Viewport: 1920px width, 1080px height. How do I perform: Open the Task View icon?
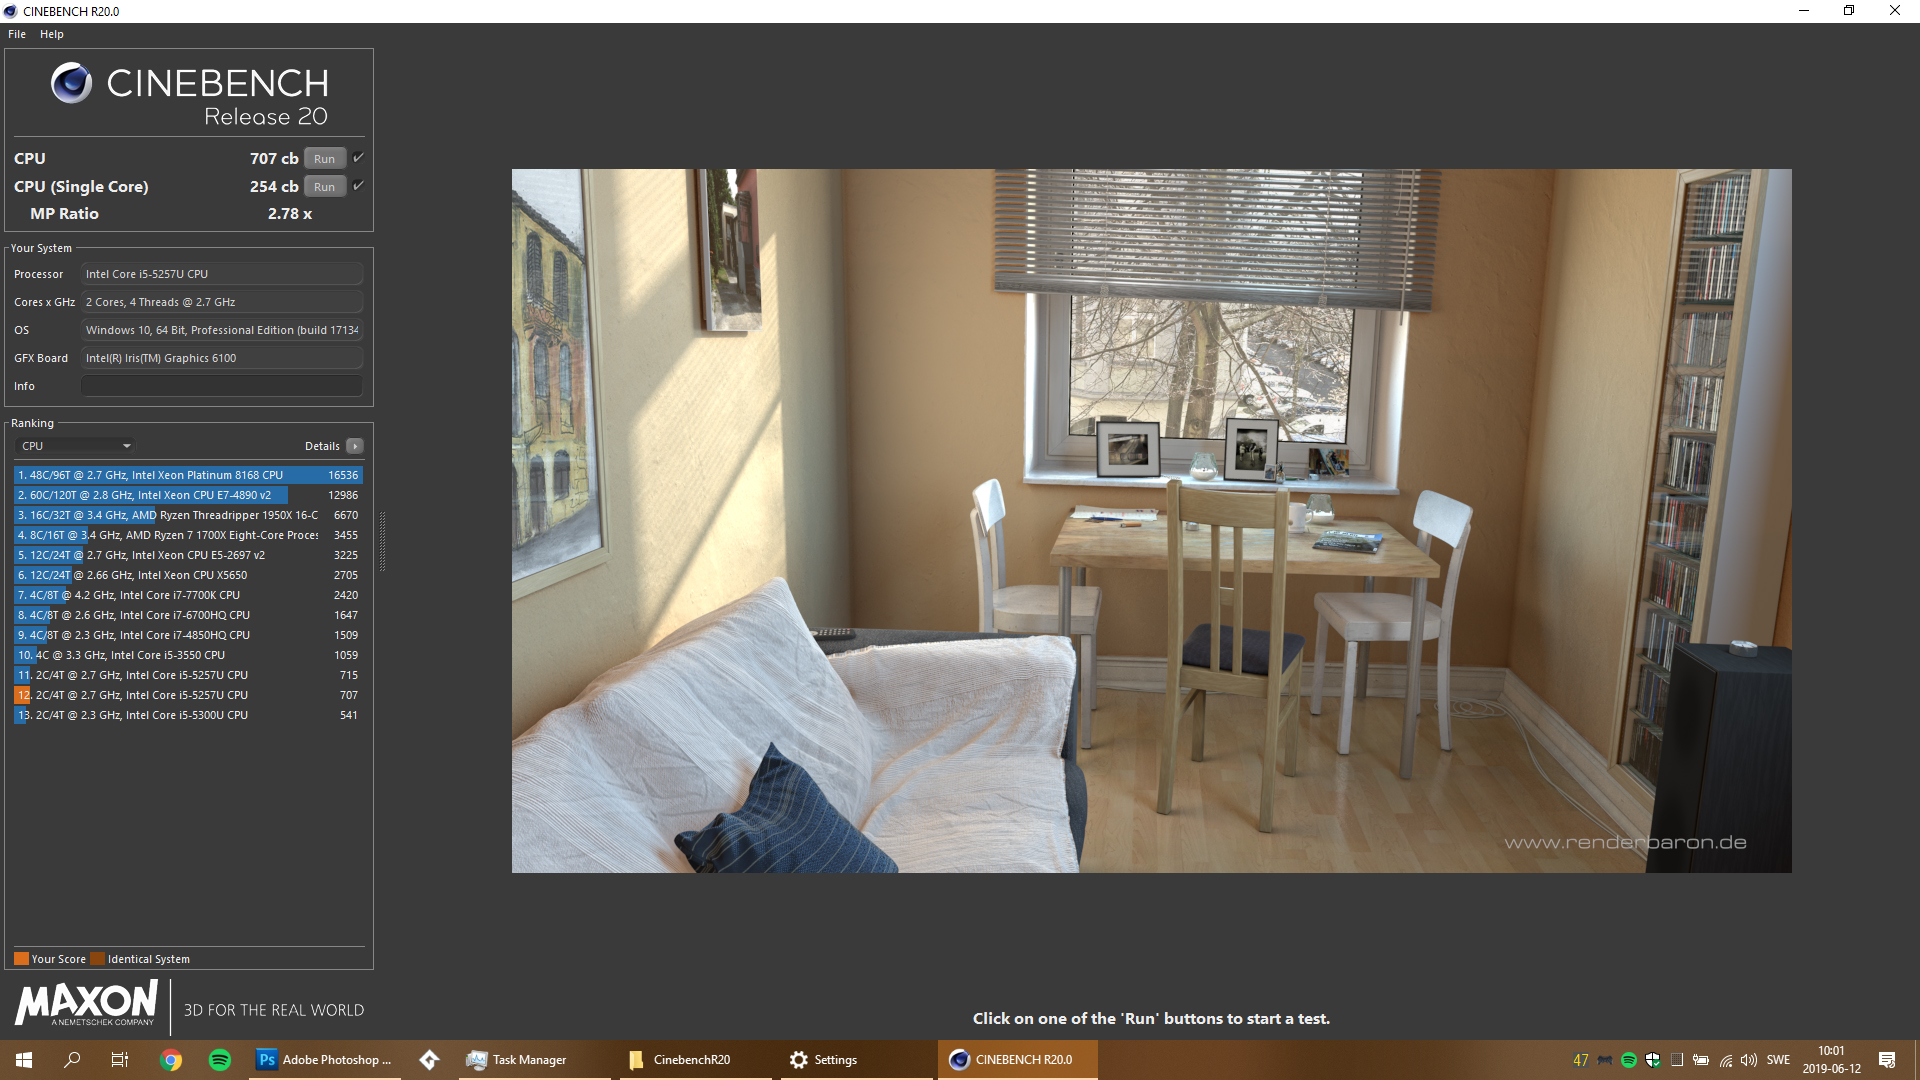point(119,1060)
